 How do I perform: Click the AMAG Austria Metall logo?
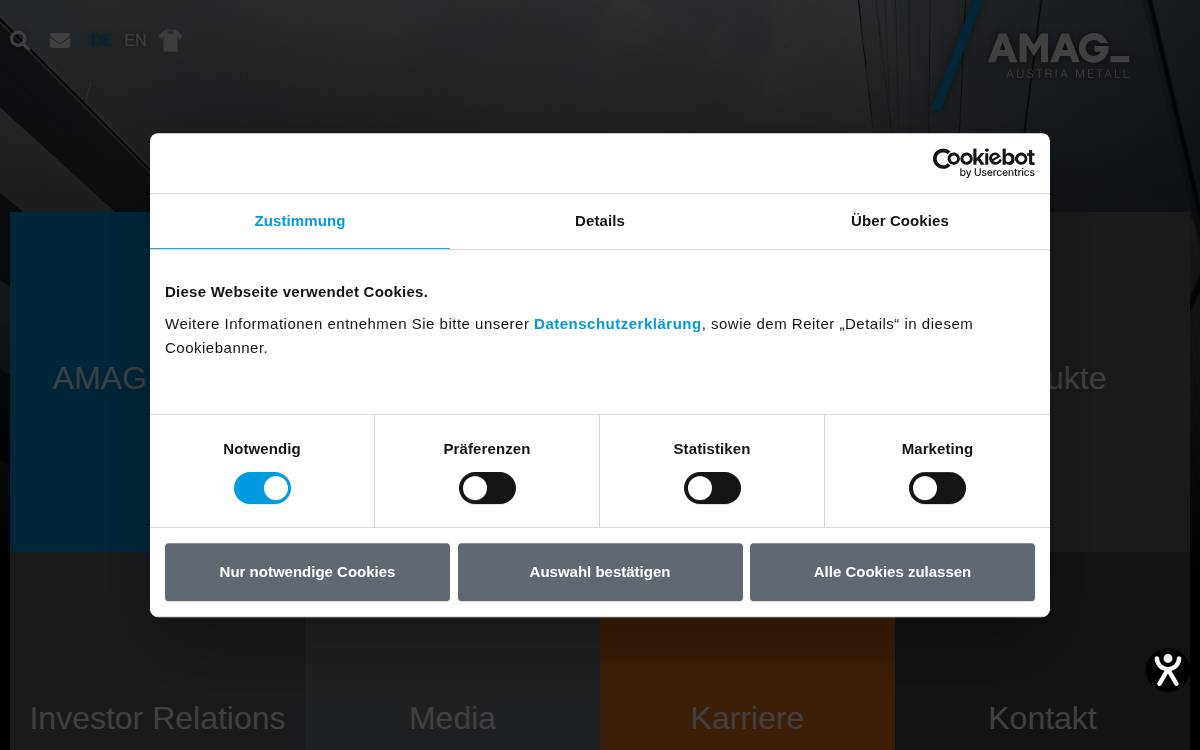pos(1058,55)
